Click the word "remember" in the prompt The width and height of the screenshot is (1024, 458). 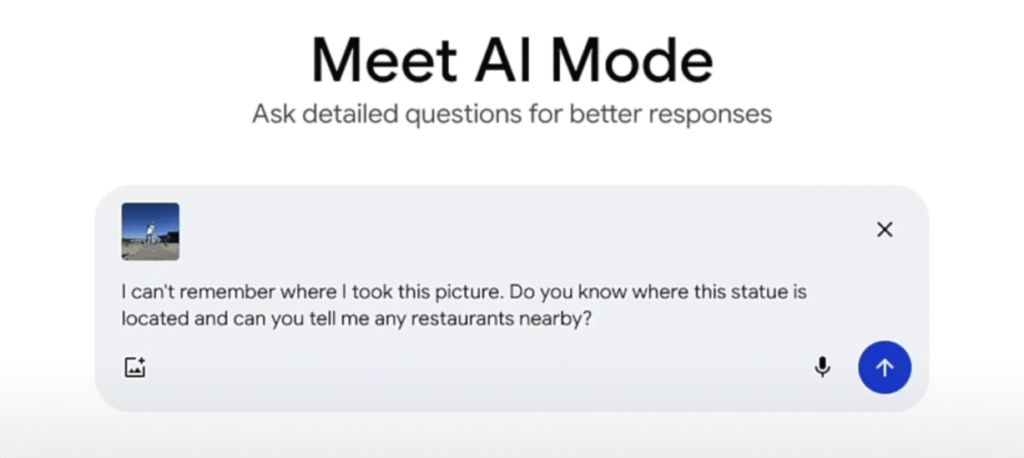click(x=224, y=295)
